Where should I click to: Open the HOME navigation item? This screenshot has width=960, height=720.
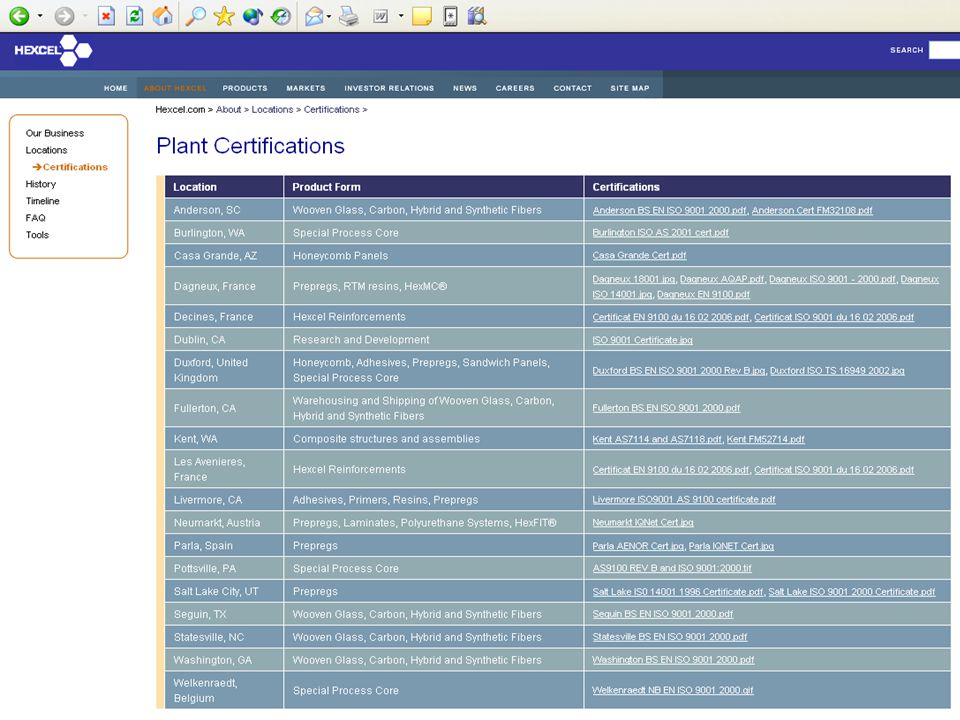coord(116,88)
